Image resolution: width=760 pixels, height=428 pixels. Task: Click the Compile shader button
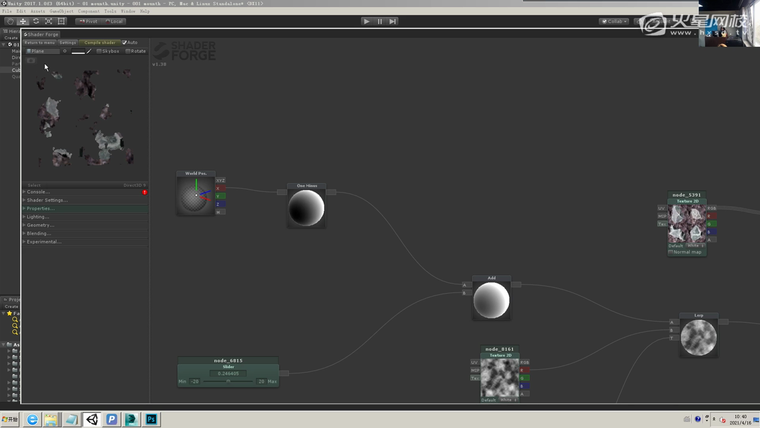(99, 42)
